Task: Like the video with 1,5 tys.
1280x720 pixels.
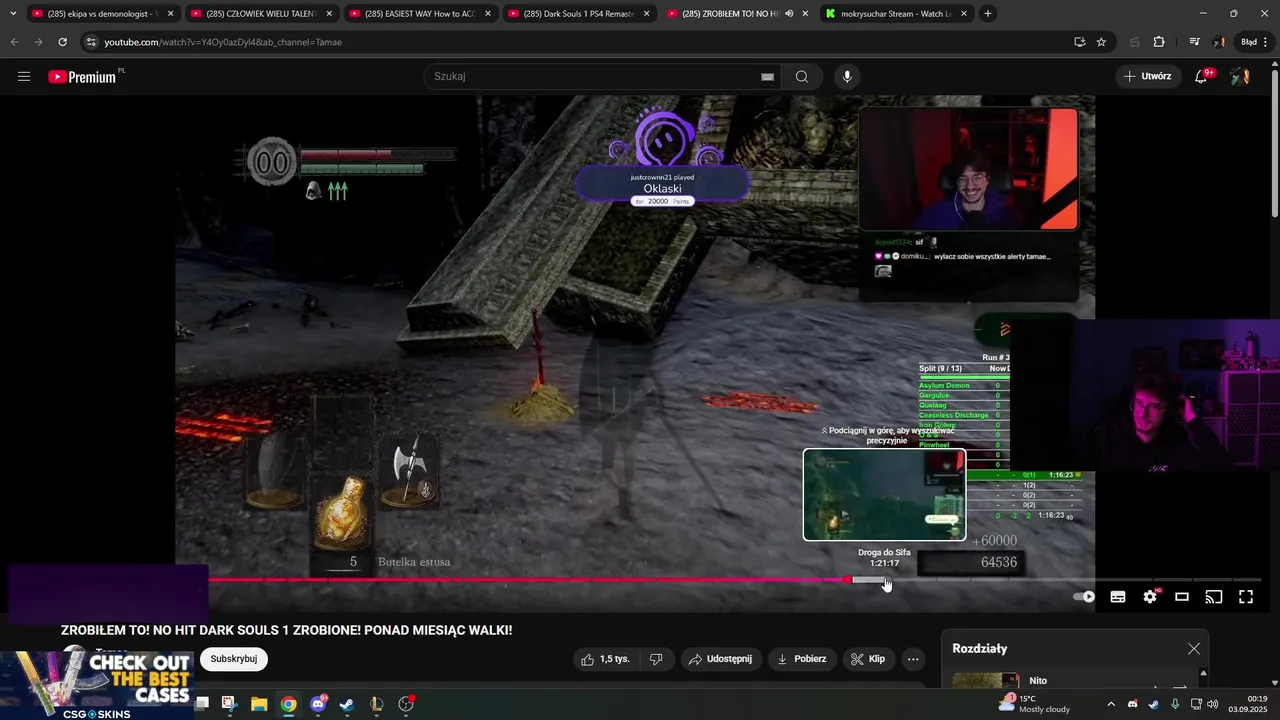Action: [606, 659]
